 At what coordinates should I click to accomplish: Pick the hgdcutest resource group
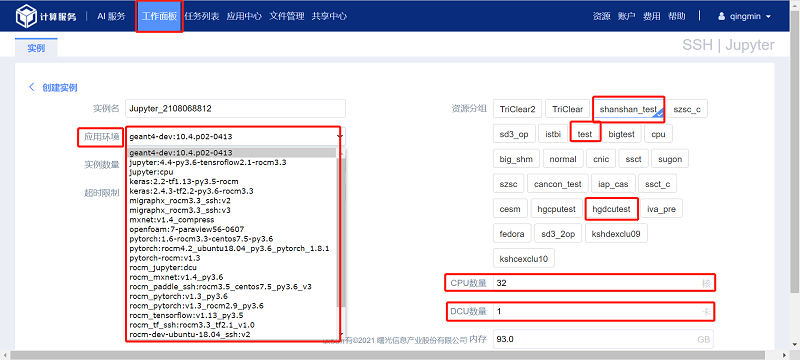pyautogui.click(x=611, y=209)
